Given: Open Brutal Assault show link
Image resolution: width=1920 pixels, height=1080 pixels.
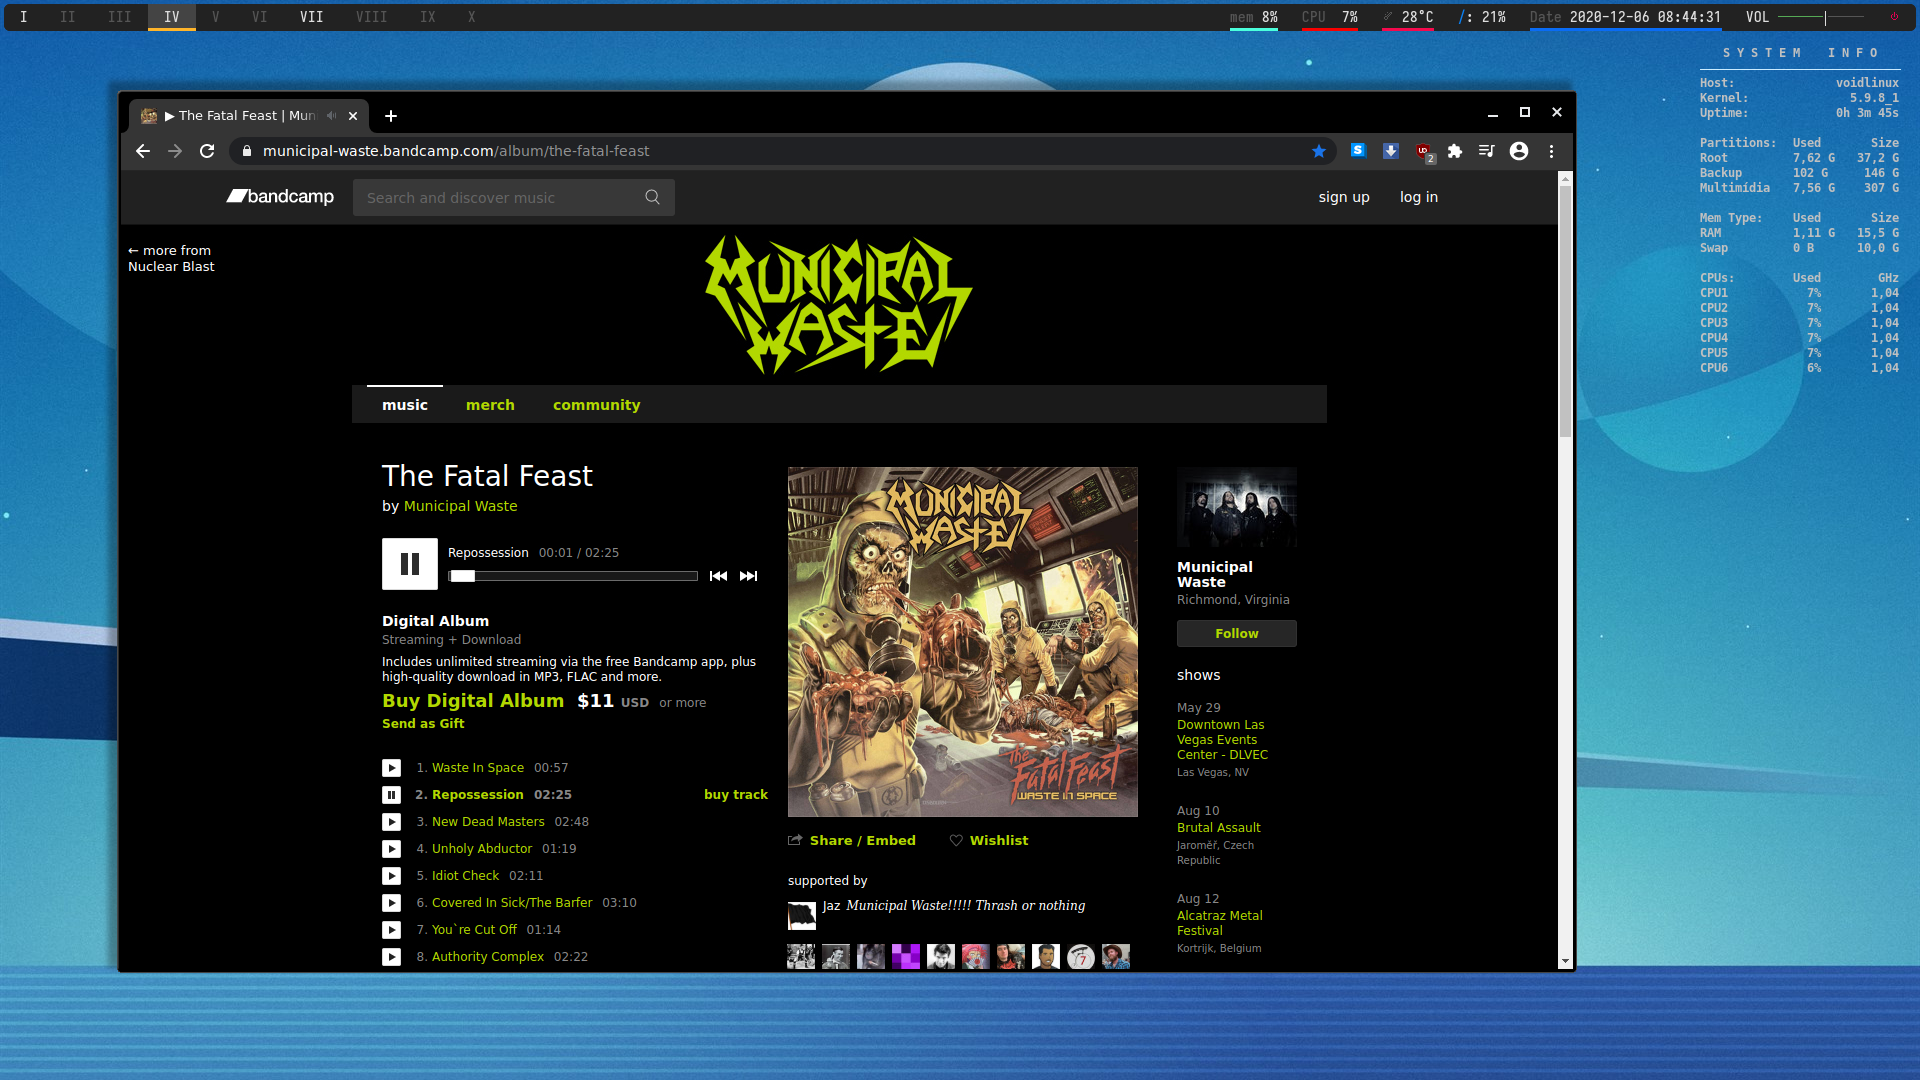Looking at the screenshot, I should click(x=1219, y=828).
